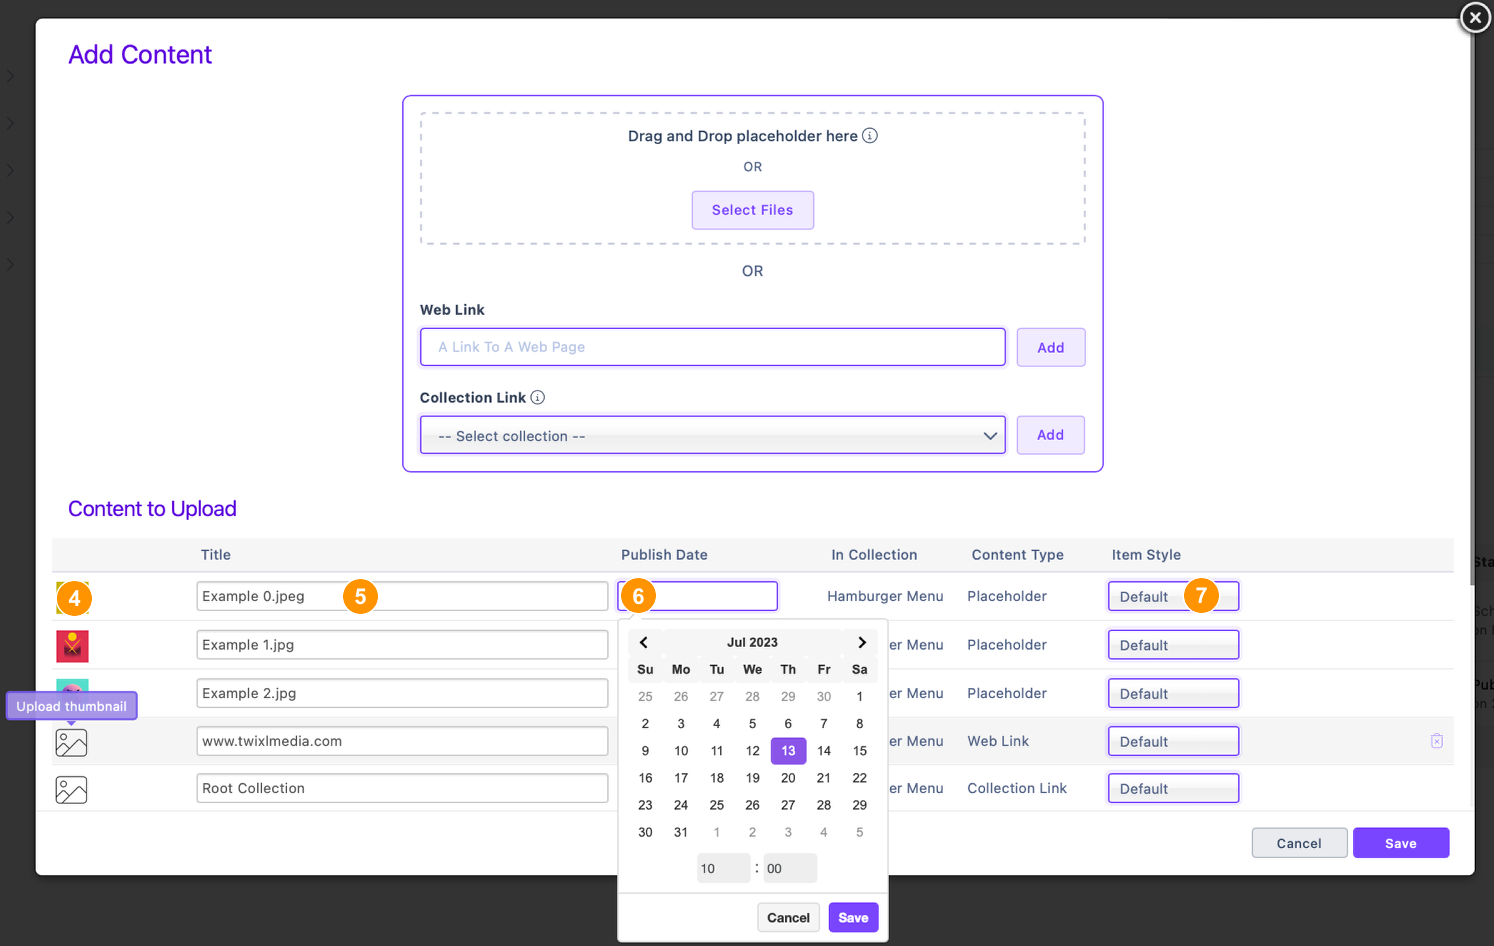This screenshot has height=946, width=1494.
Task: Edit the www.twixlmedia.com title field
Action: click(402, 741)
